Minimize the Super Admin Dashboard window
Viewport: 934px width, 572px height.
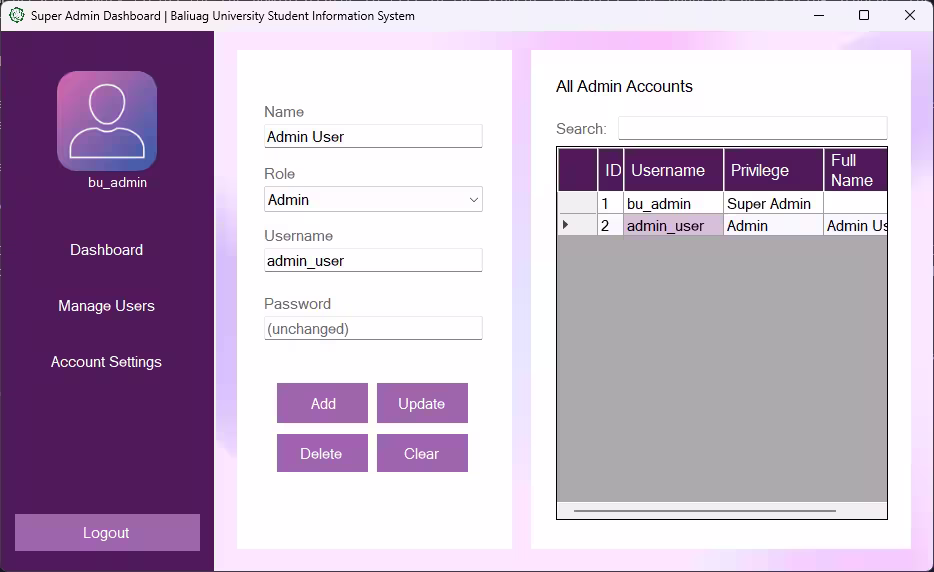[x=819, y=15]
